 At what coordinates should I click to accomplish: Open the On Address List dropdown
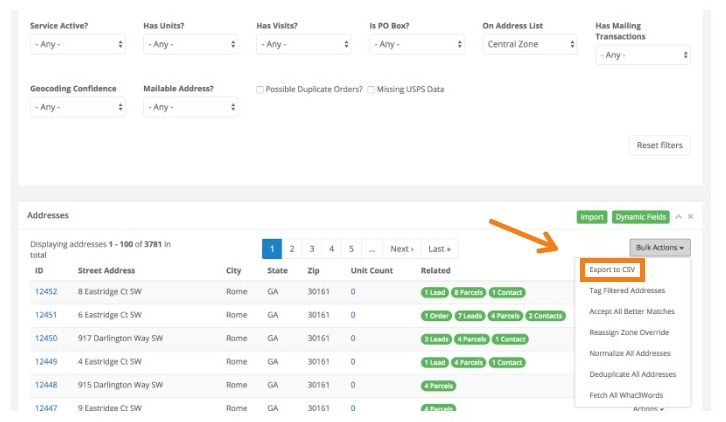[528, 44]
